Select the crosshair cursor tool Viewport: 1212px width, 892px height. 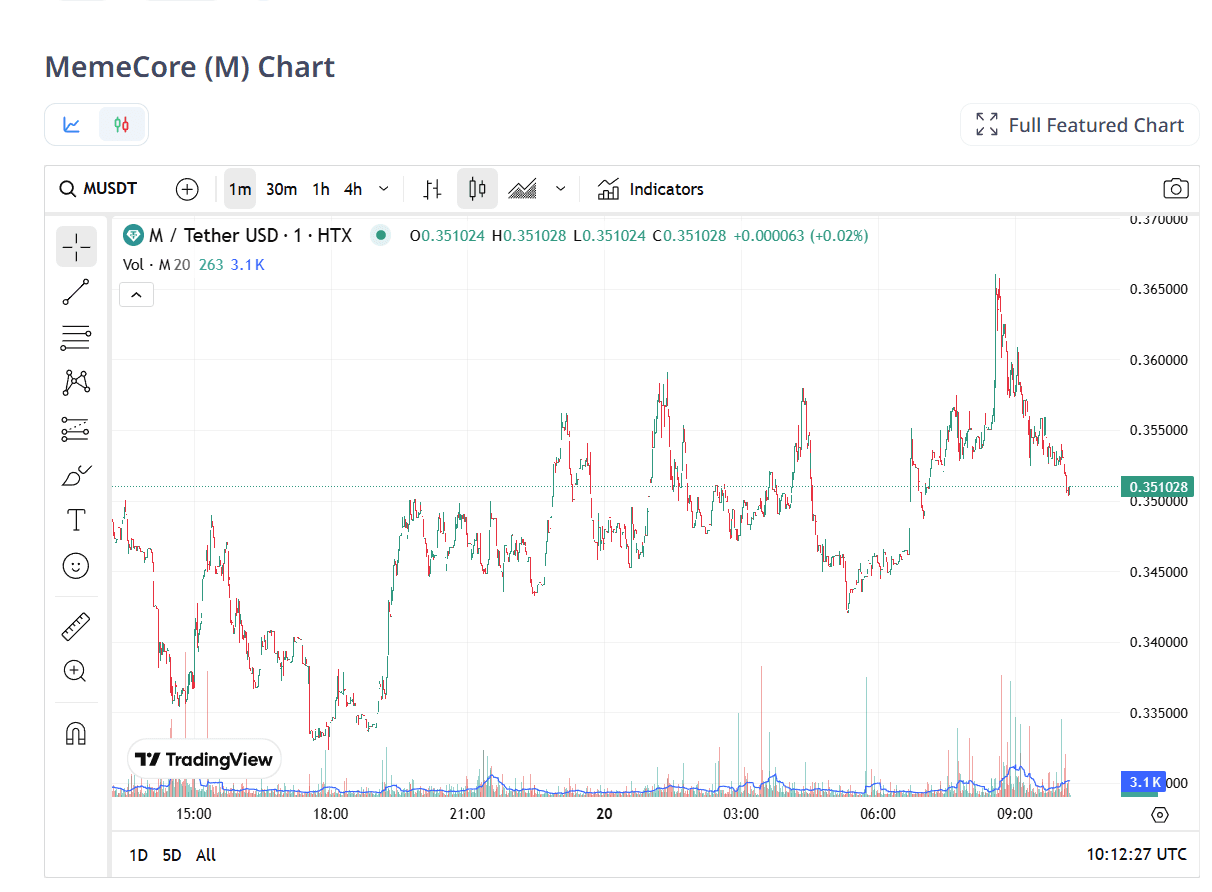pos(76,246)
